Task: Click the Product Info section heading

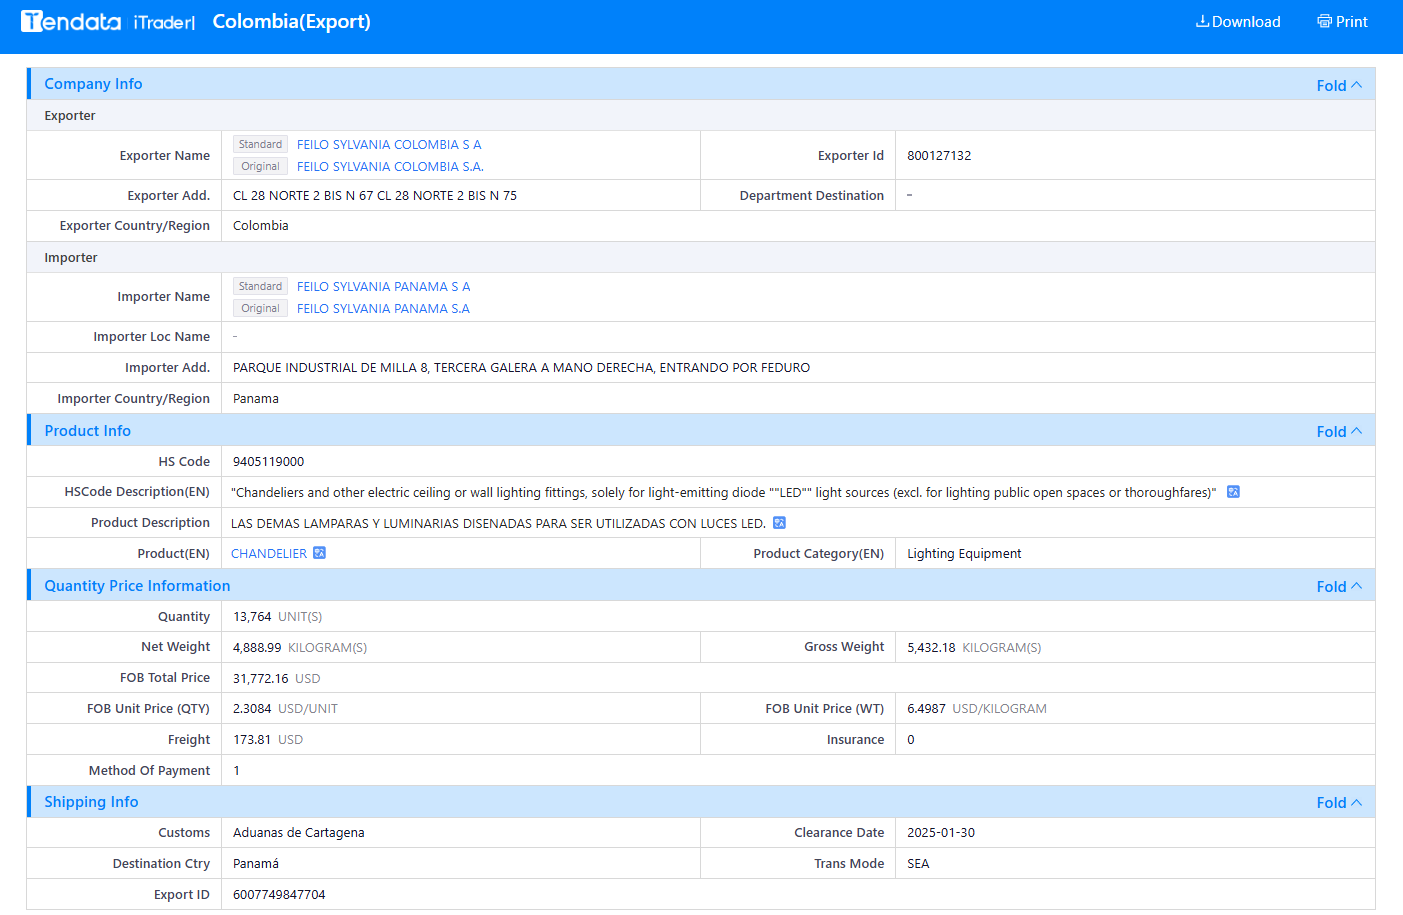Action: pyautogui.click(x=87, y=431)
